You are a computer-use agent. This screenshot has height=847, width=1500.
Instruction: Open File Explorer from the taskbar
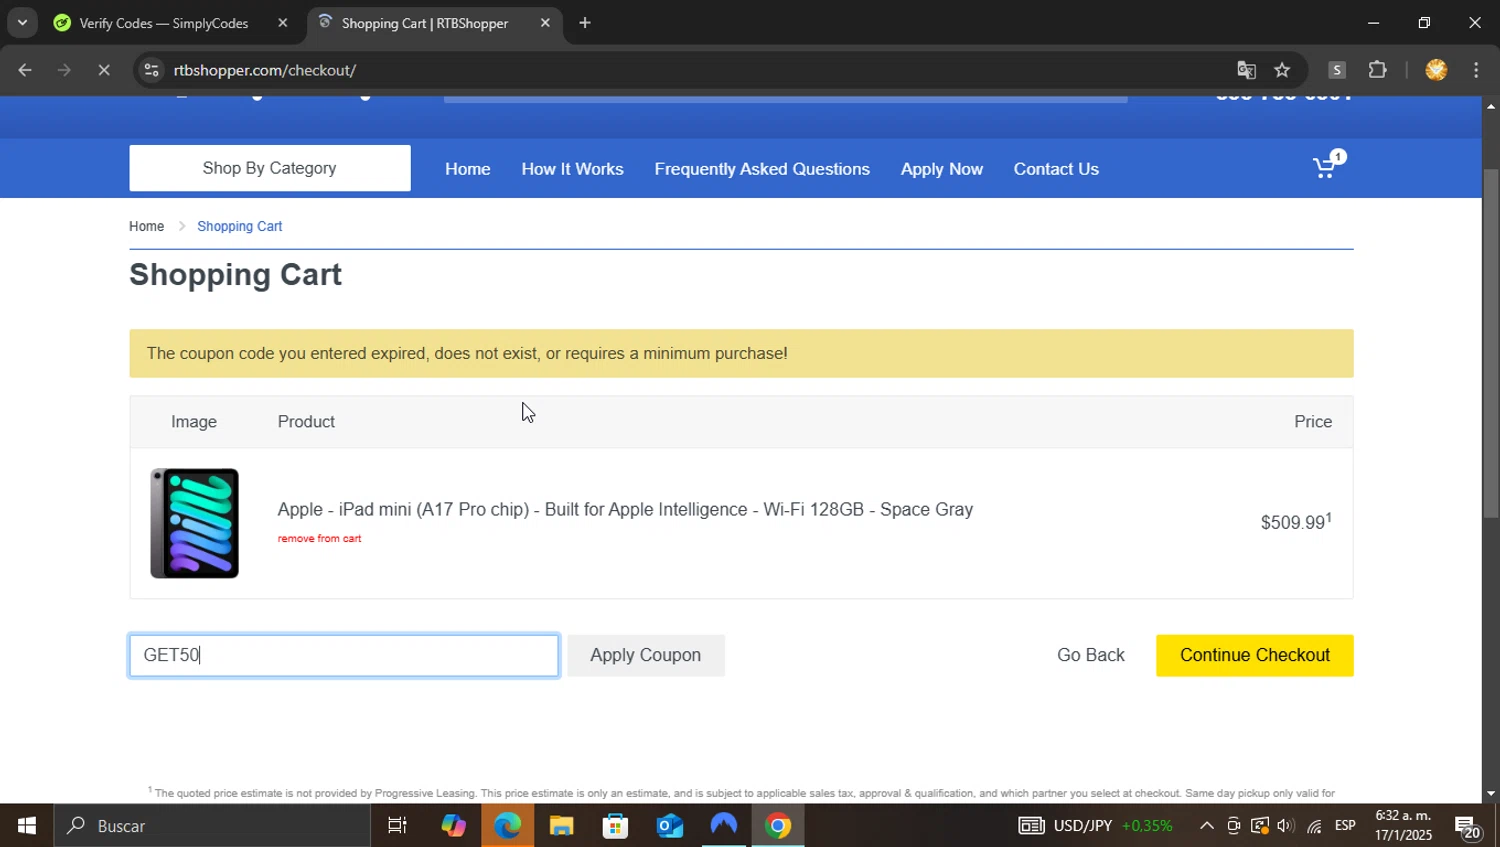coord(561,826)
